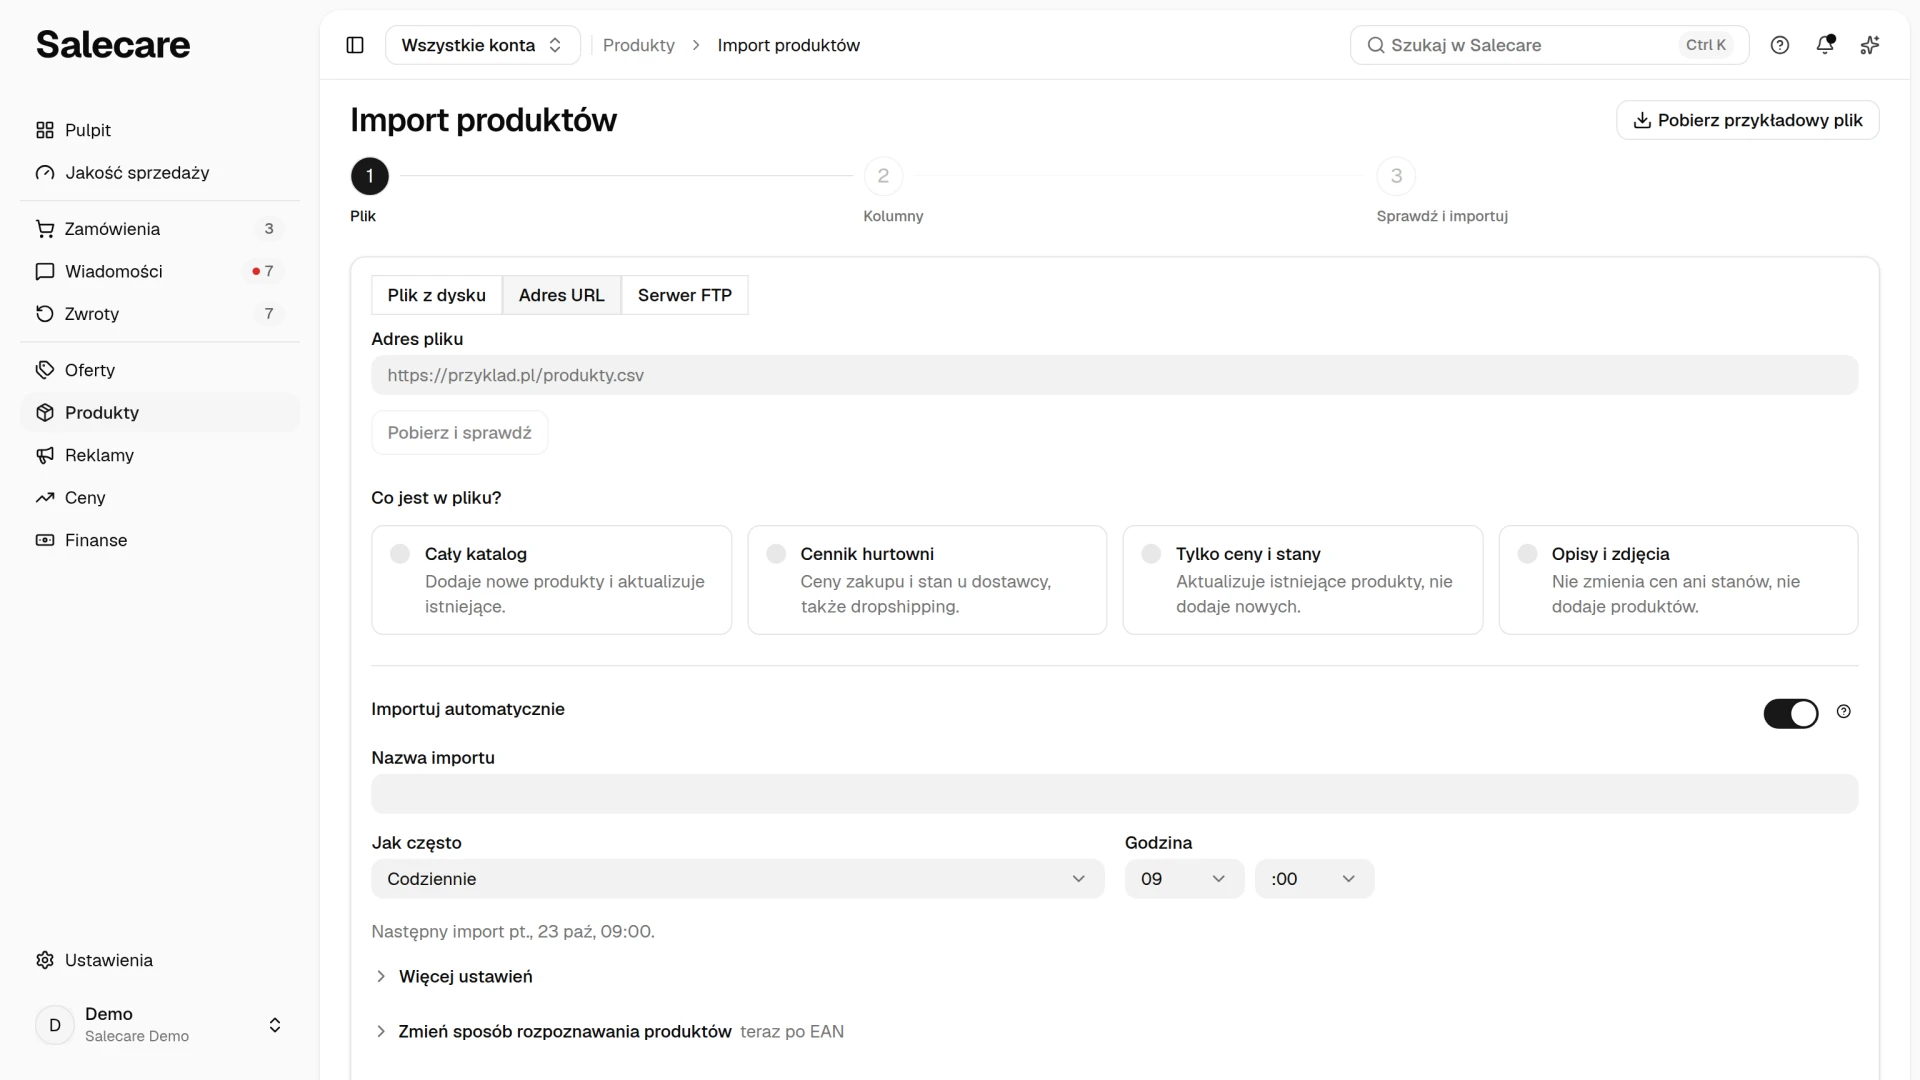
Task: Click the Jakość sprzedaży gauge icon
Action: [x=45, y=173]
